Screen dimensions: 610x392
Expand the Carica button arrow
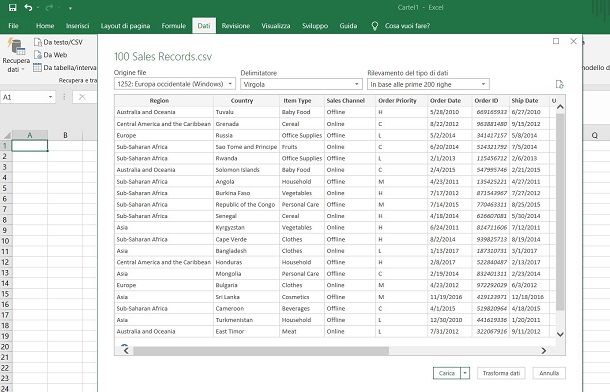465,373
